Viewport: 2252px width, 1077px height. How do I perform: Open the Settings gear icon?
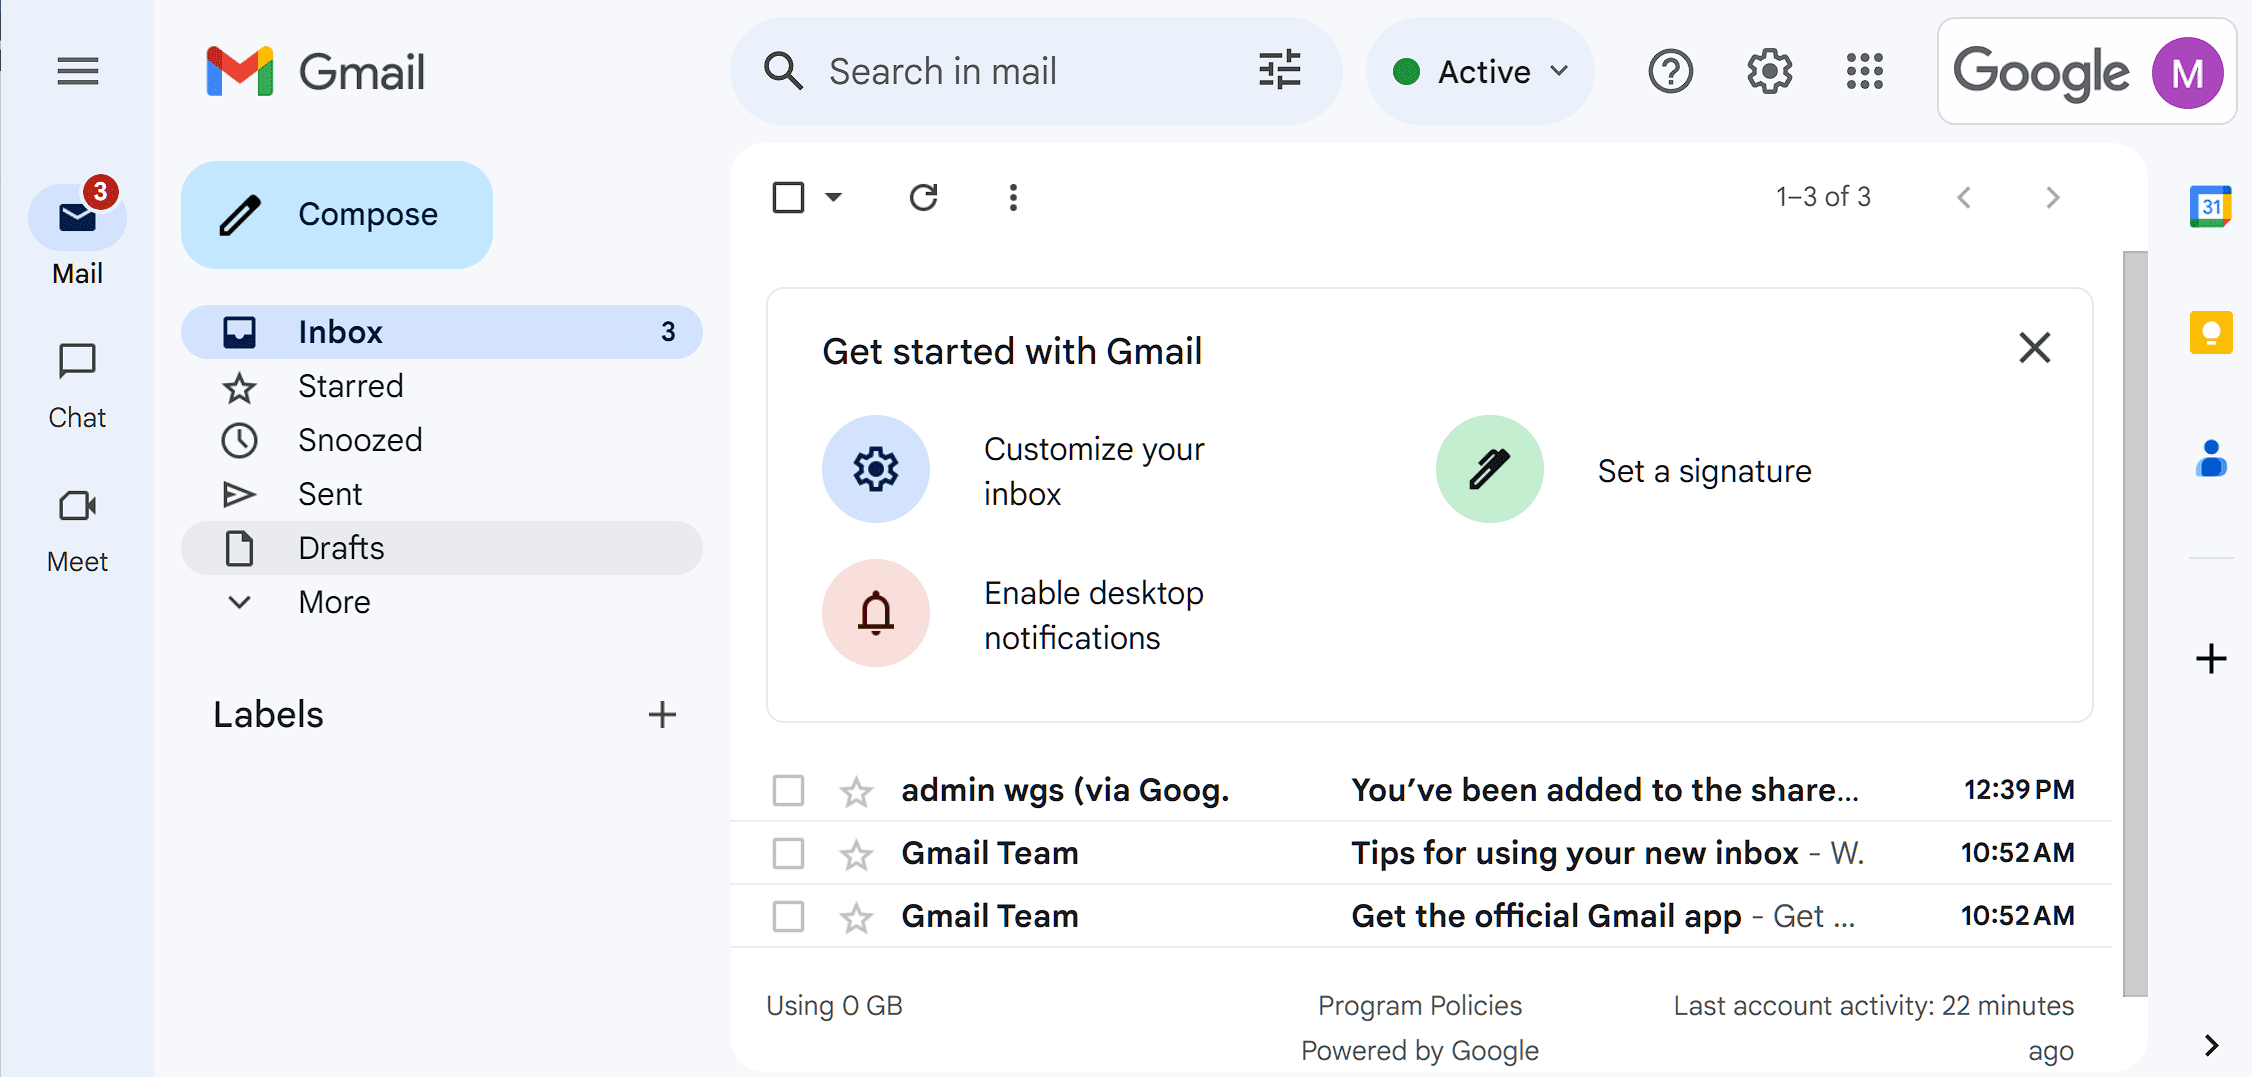[x=1768, y=71]
